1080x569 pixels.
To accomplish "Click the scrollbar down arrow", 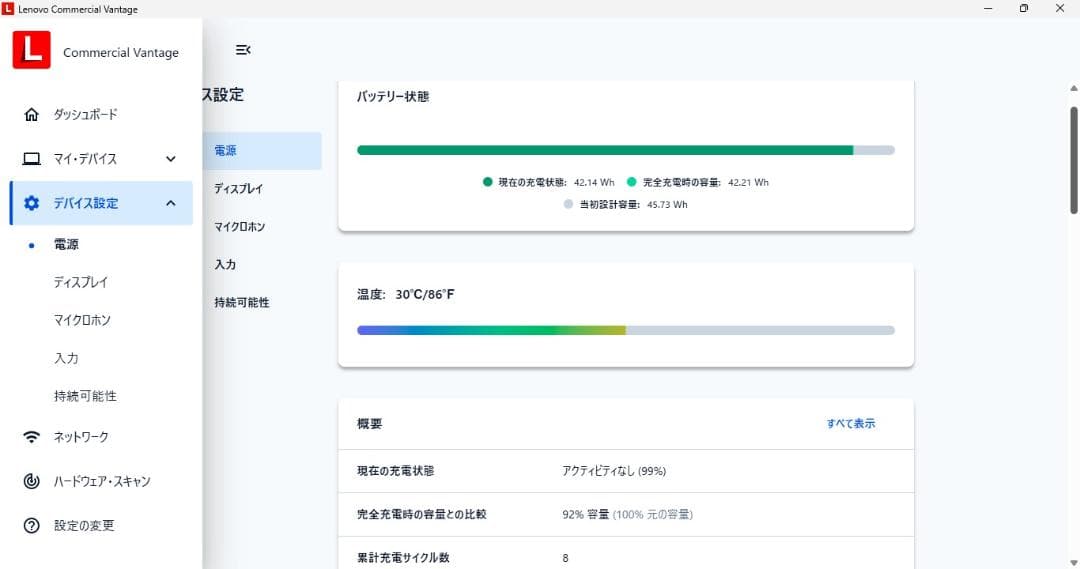I will coord(1074,563).
